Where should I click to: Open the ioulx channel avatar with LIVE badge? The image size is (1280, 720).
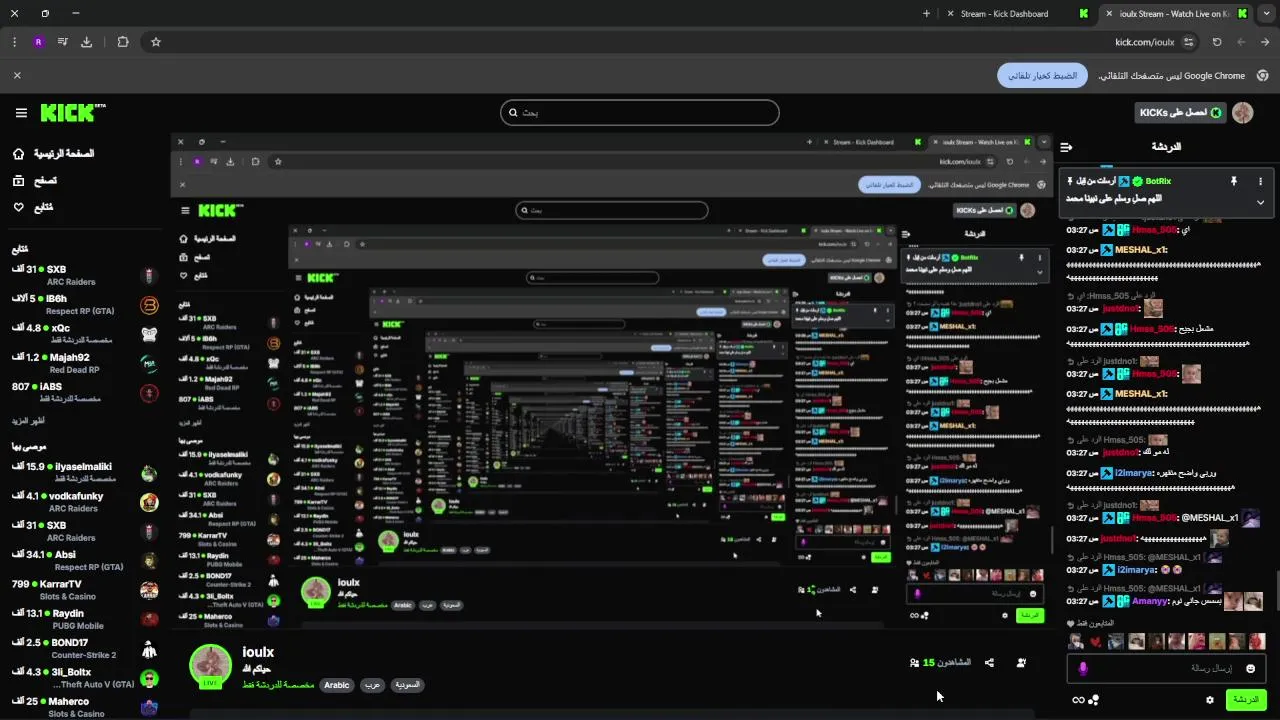tap(211, 666)
